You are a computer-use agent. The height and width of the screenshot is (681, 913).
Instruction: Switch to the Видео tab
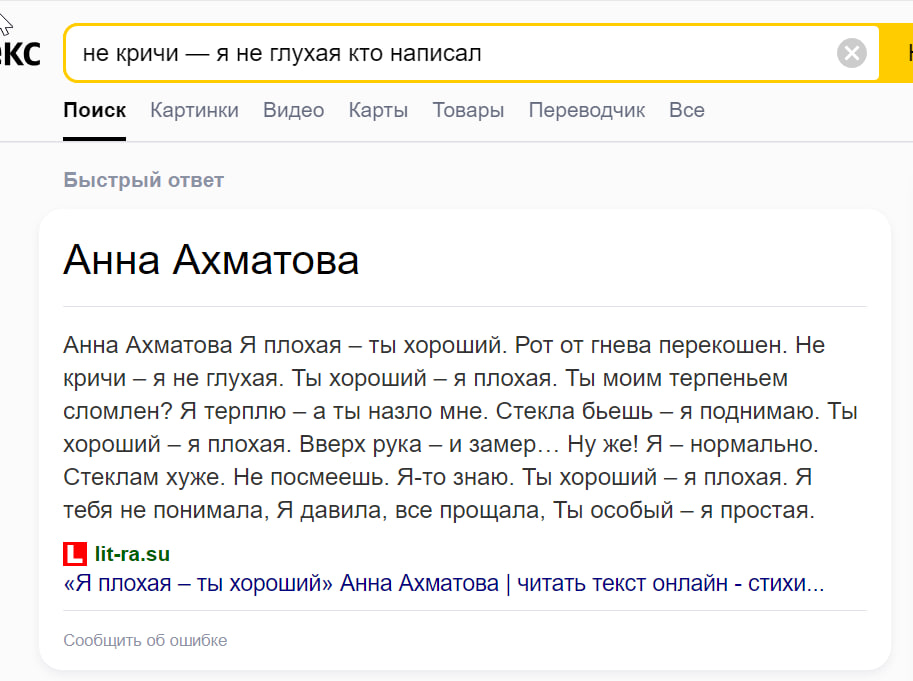click(292, 110)
